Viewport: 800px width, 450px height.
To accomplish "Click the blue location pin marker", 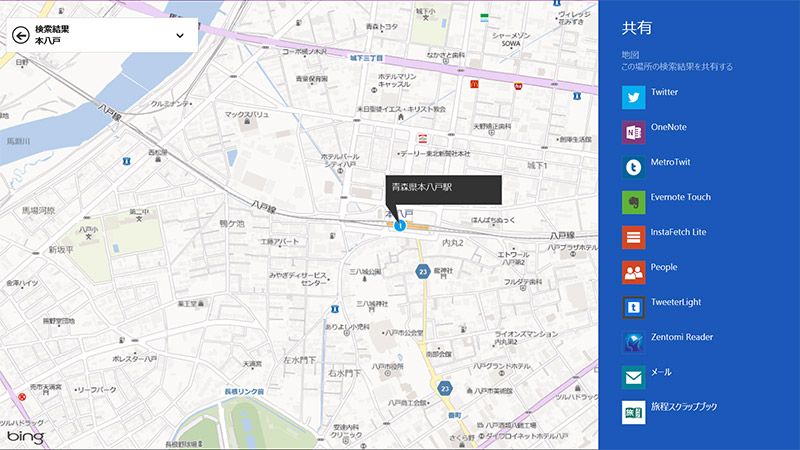I will tap(400, 226).
